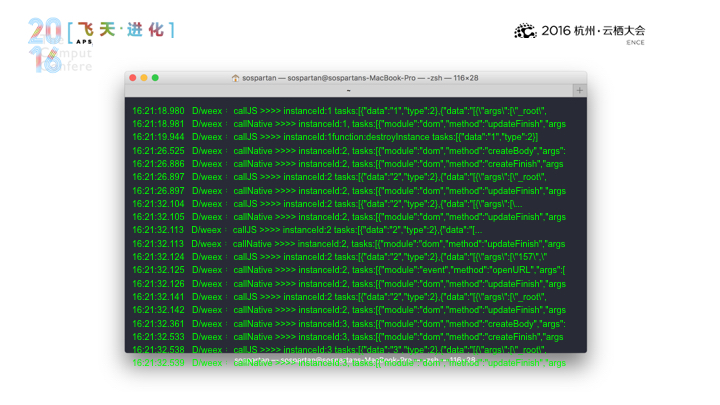Select the openURL event log line

pyautogui.click(x=349, y=270)
